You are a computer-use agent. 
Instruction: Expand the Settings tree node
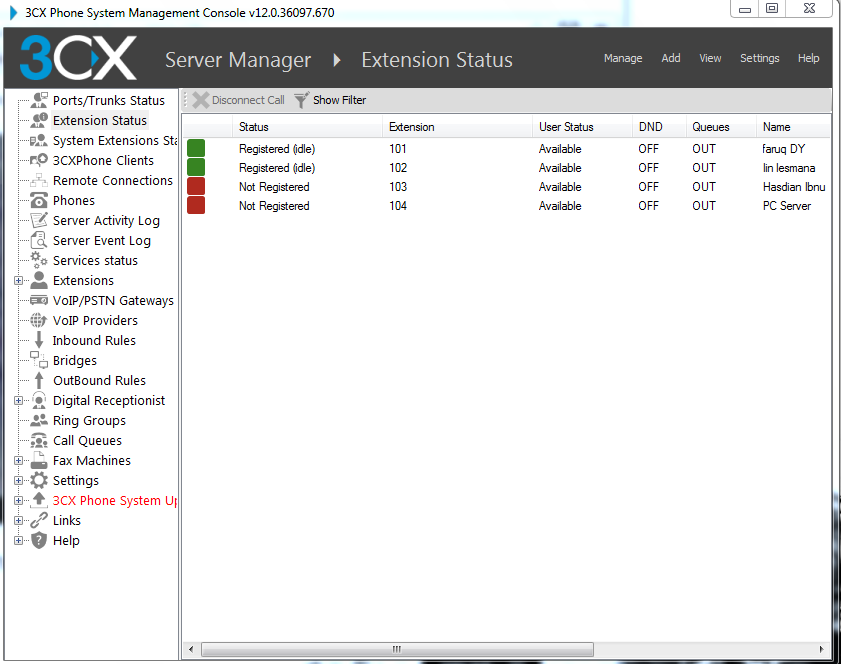pyautogui.click(x=18, y=481)
